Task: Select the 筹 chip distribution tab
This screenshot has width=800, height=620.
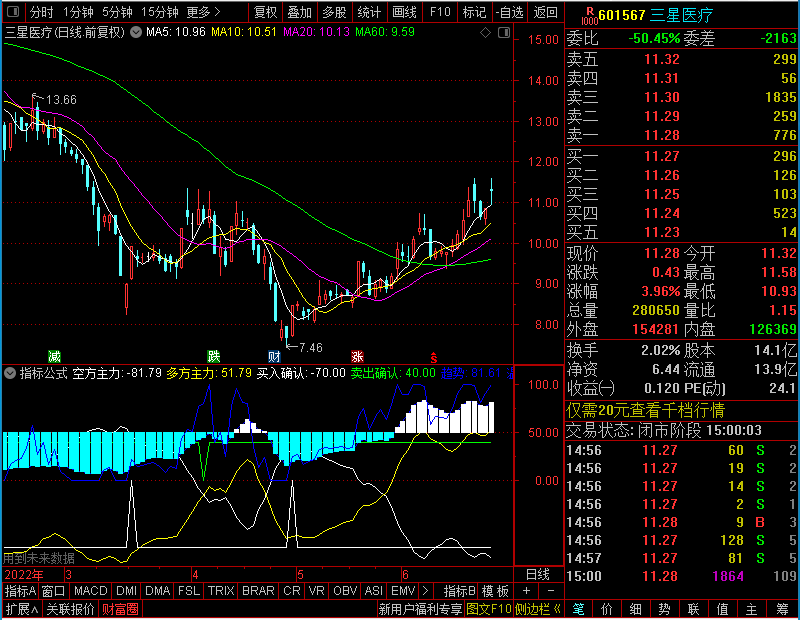Action: click(782, 609)
